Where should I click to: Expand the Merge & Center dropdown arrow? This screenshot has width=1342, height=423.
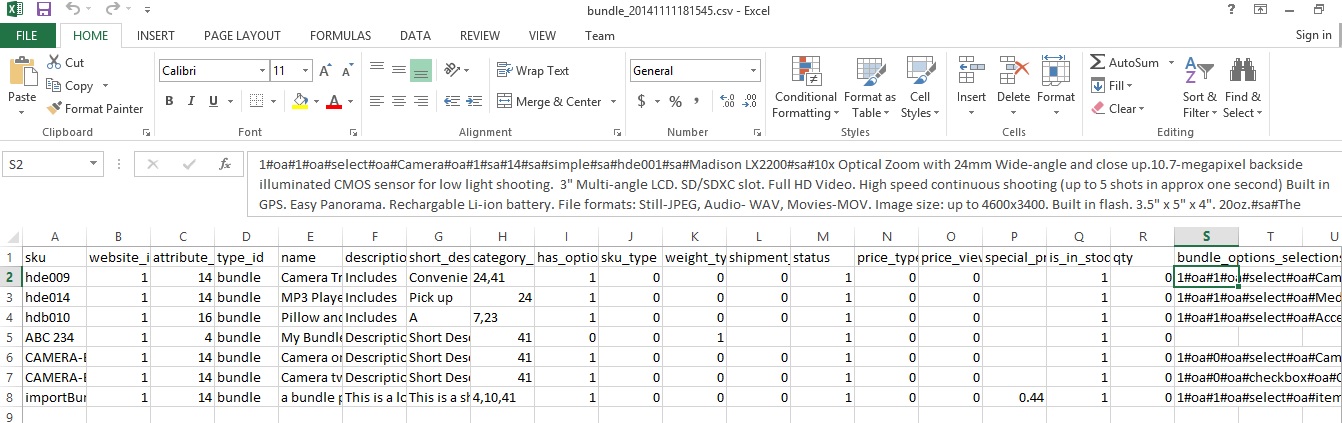[612, 102]
